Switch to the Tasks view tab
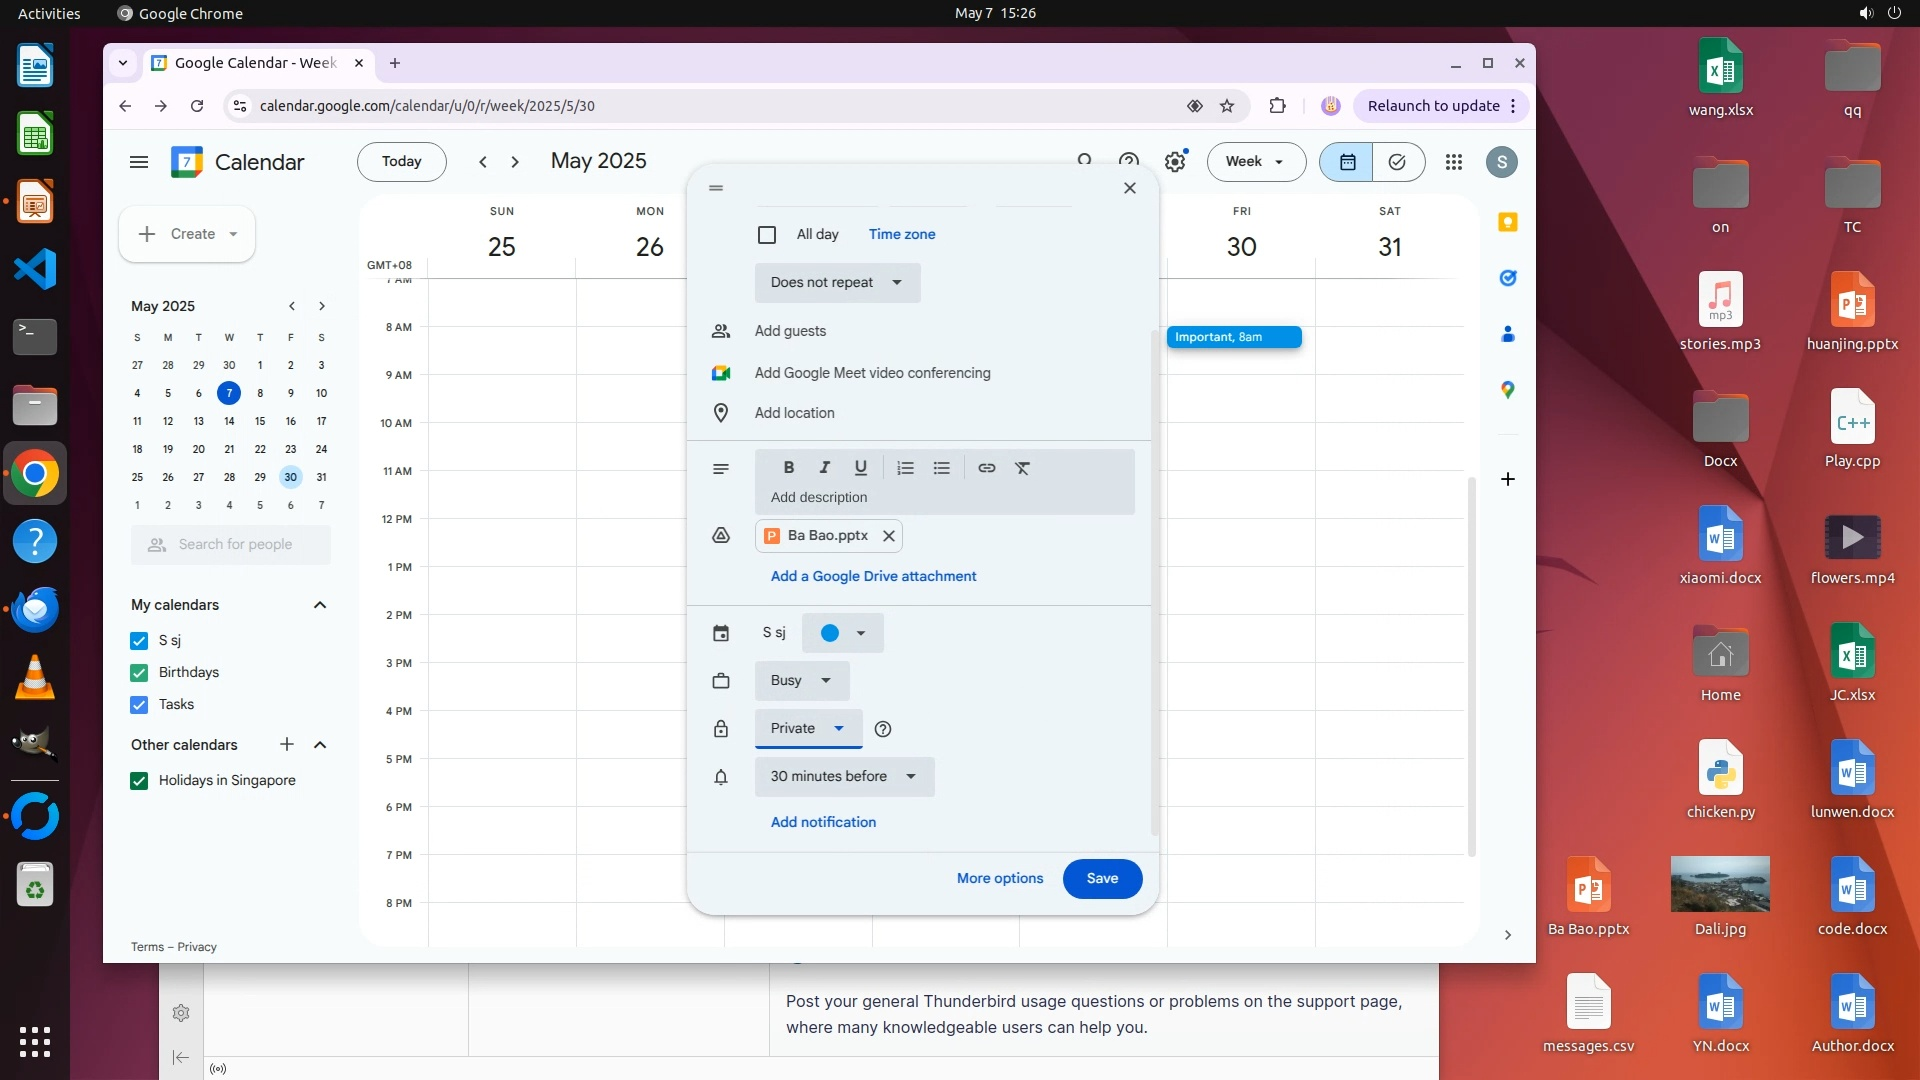The image size is (1920, 1080). click(x=1397, y=162)
